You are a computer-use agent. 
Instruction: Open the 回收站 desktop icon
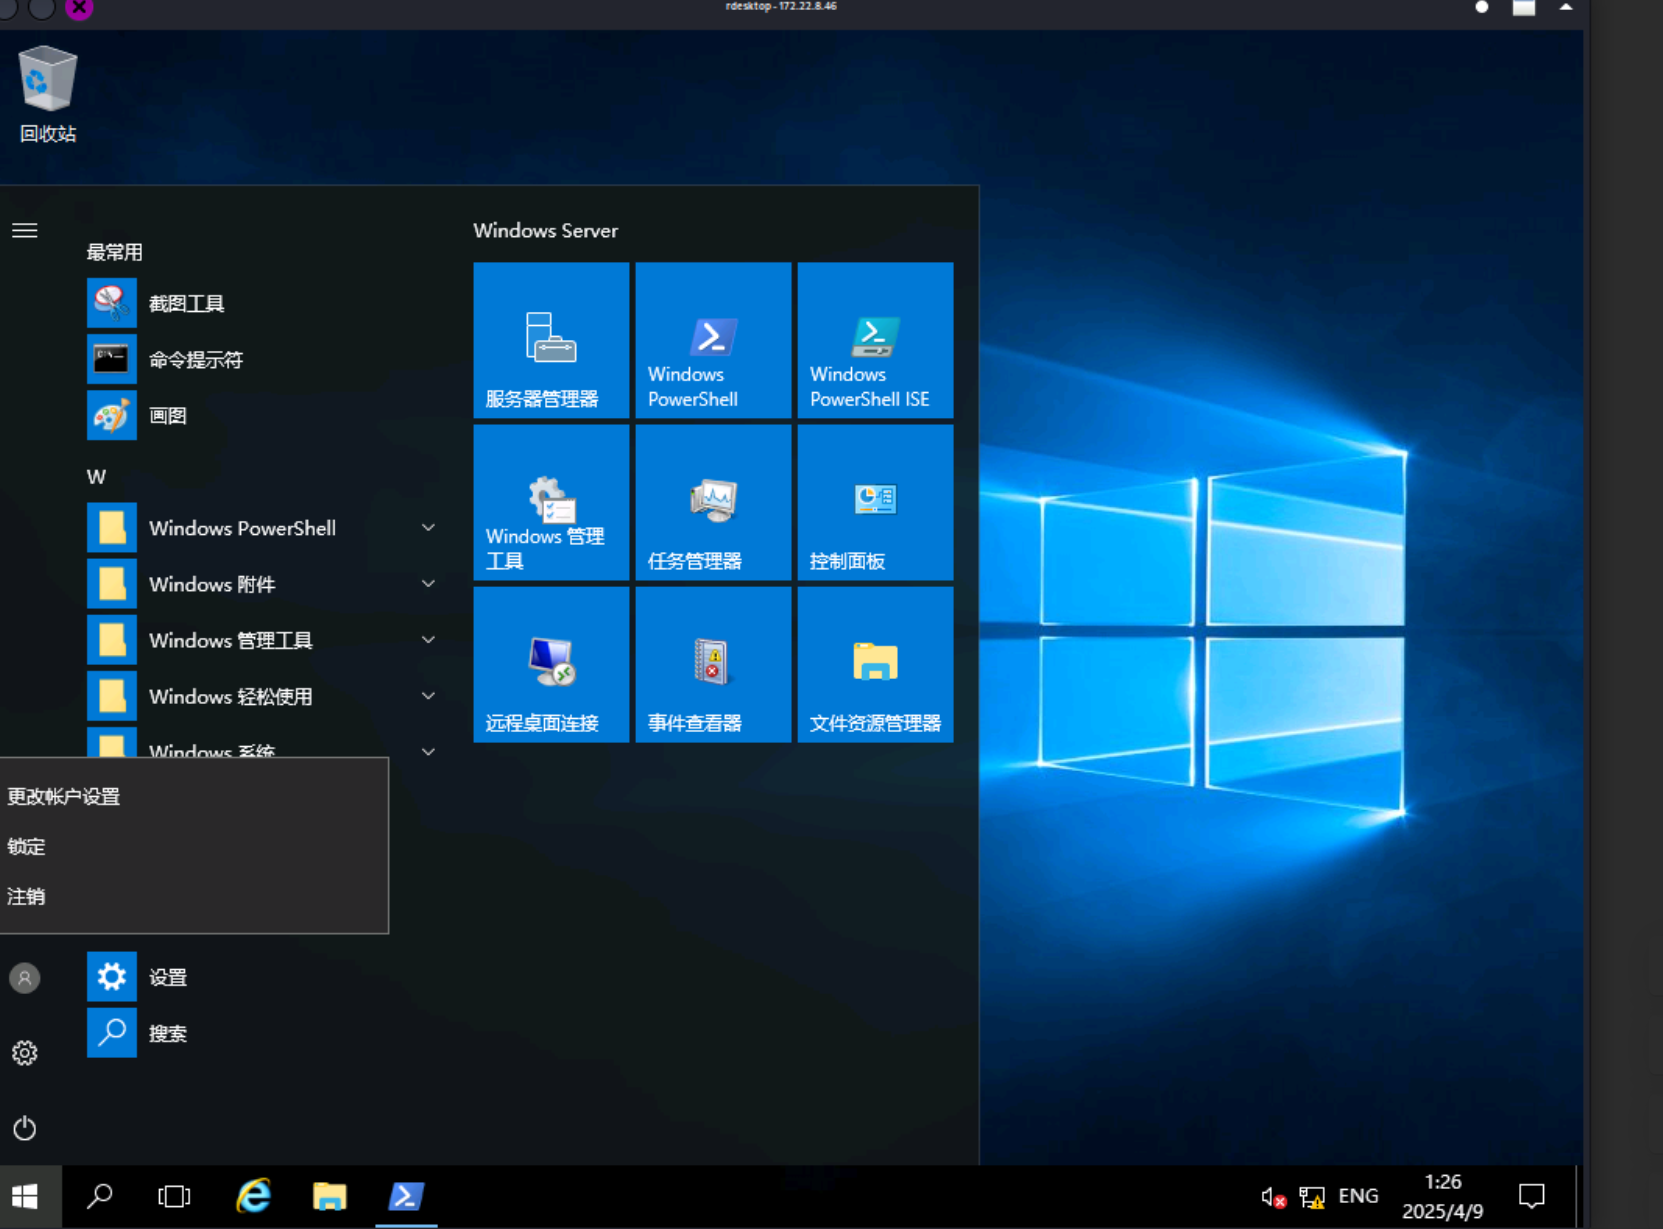[47, 94]
